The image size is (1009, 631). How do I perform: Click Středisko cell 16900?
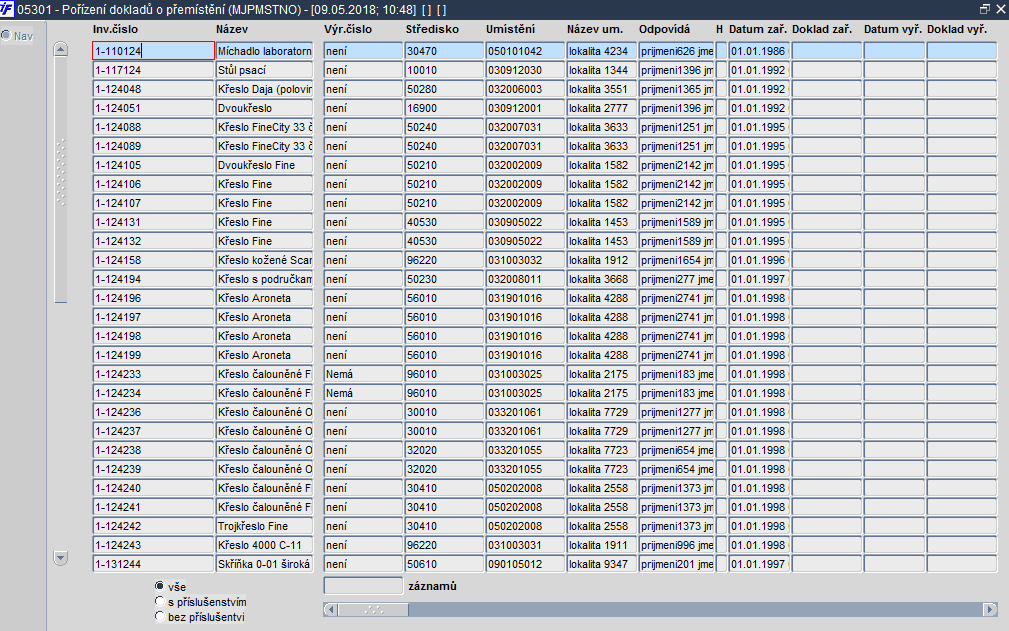click(x=444, y=108)
